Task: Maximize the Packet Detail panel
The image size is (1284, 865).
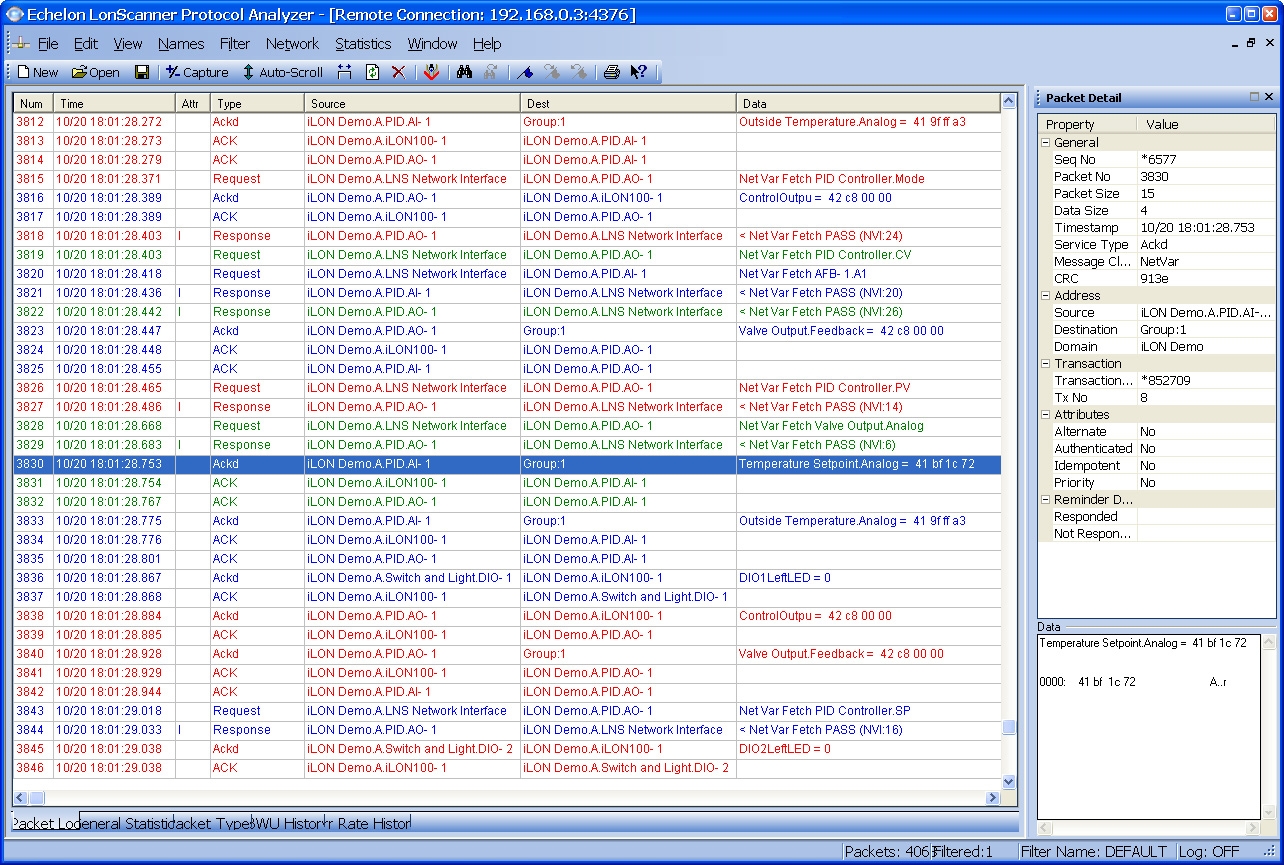Action: pos(1254,97)
